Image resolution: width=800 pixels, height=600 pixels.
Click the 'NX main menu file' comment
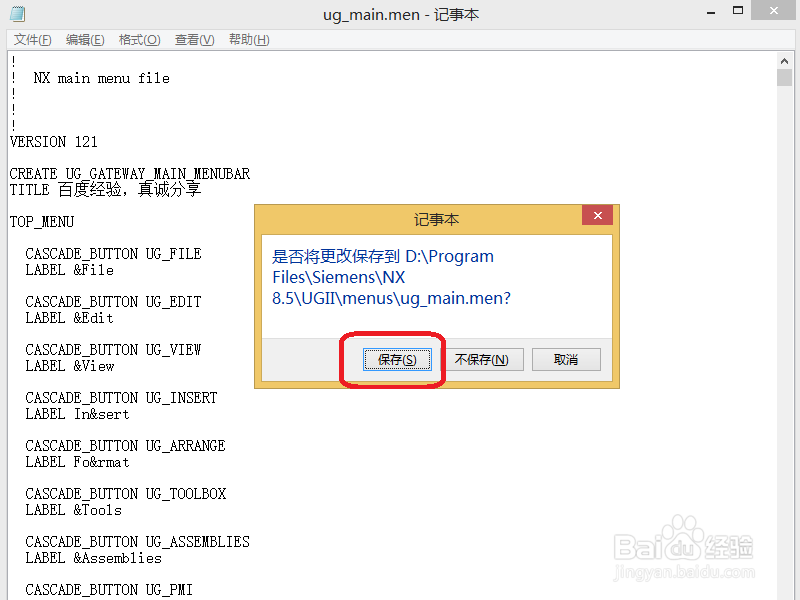[102, 78]
